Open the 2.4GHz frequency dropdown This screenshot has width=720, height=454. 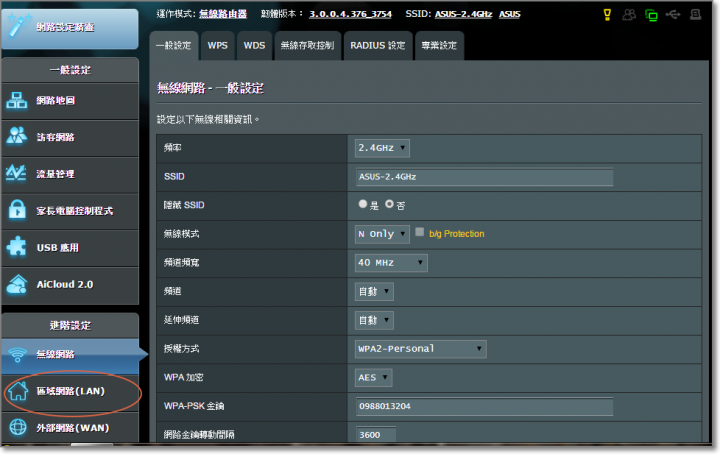(x=382, y=148)
